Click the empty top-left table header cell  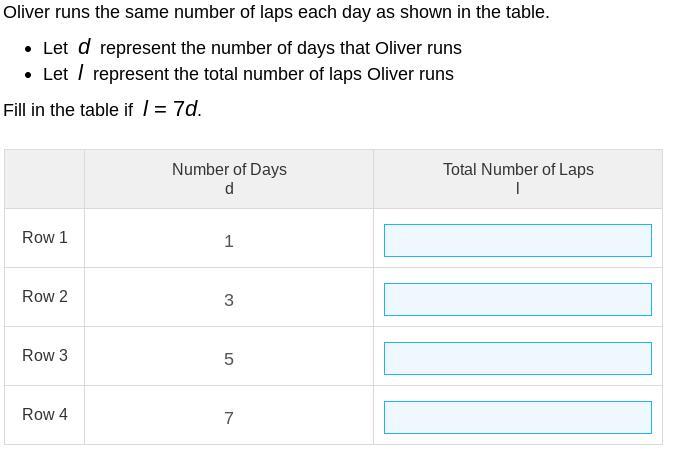point(45,179)
